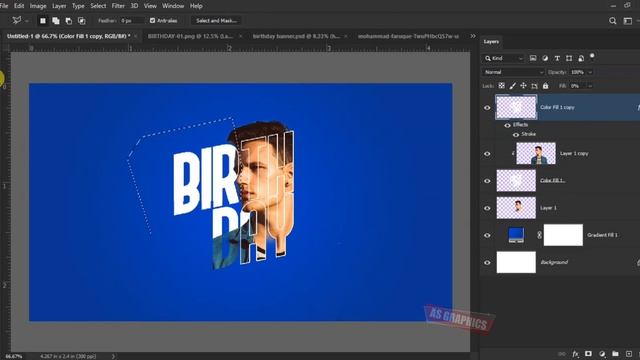The image size is (640, 360).
Task: Open the Fill slider dropdown arrow
Action: [590, 86]
